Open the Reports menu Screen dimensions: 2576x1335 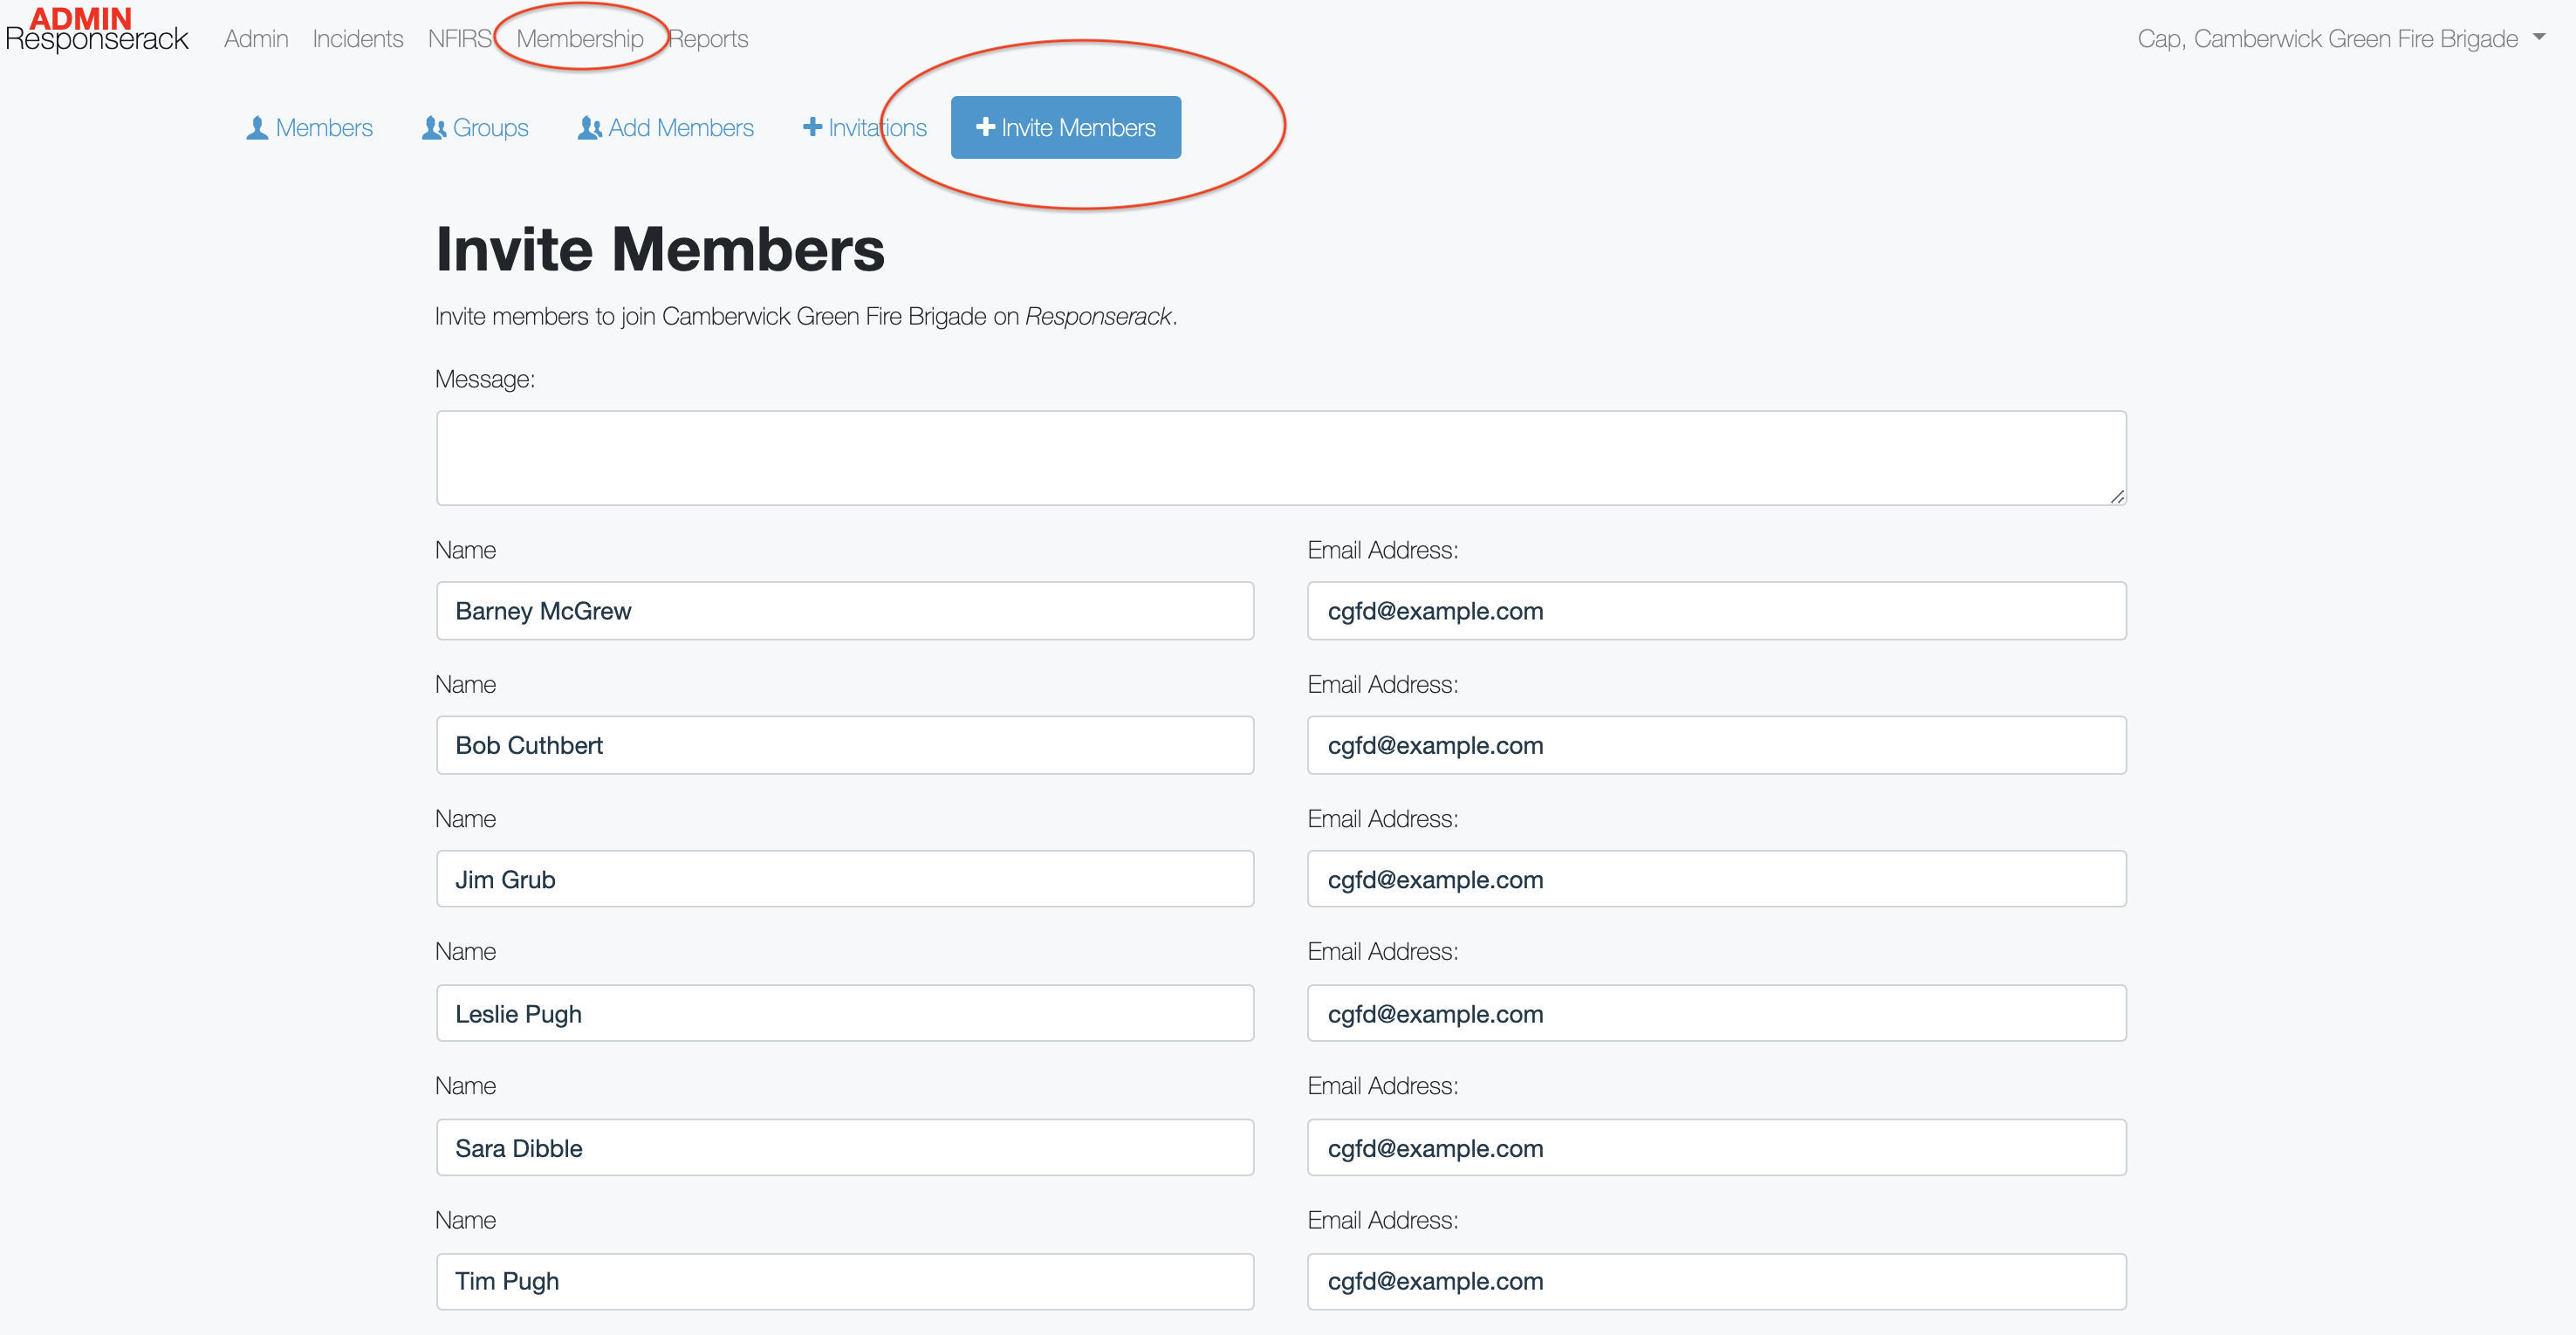(x=708, y=39)
